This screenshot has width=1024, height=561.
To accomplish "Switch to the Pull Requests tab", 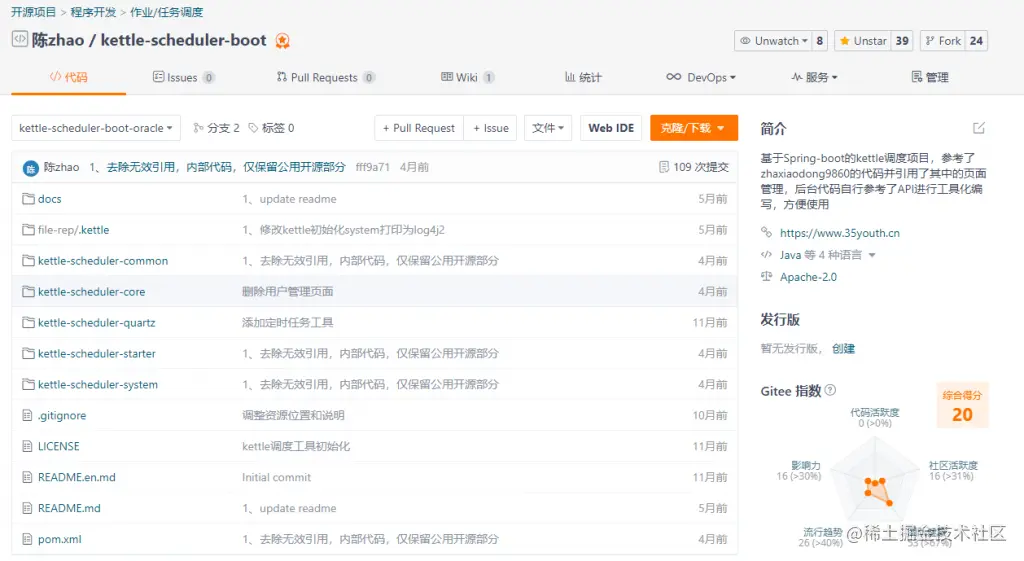I will tap(325, 77).
